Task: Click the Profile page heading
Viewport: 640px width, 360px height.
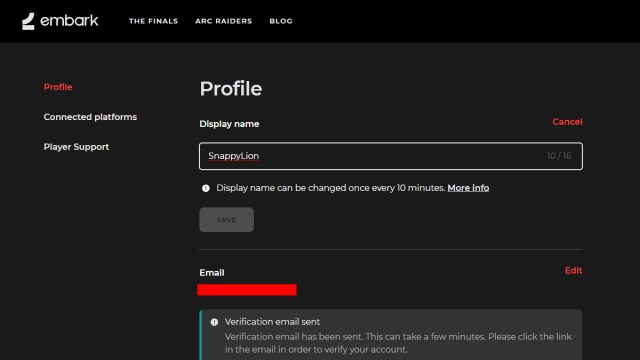Action: [x=231, y=89]
